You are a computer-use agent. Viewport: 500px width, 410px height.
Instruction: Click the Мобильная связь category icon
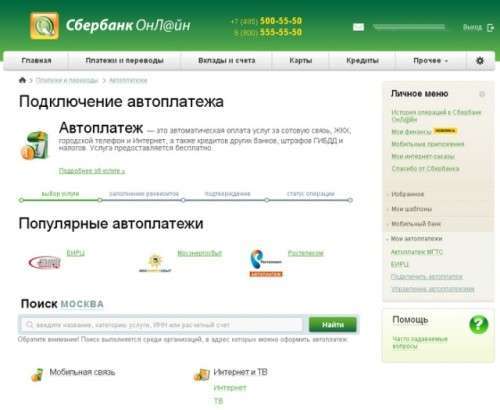coord(37,375)
